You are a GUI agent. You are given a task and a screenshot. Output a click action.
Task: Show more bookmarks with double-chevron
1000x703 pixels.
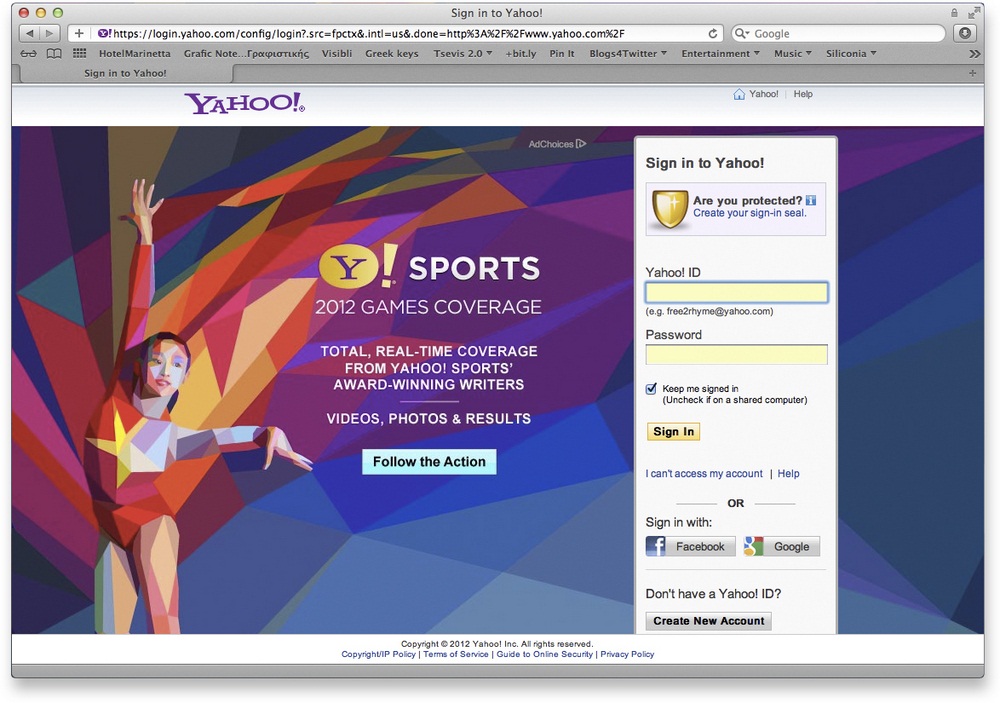(974, 54)
